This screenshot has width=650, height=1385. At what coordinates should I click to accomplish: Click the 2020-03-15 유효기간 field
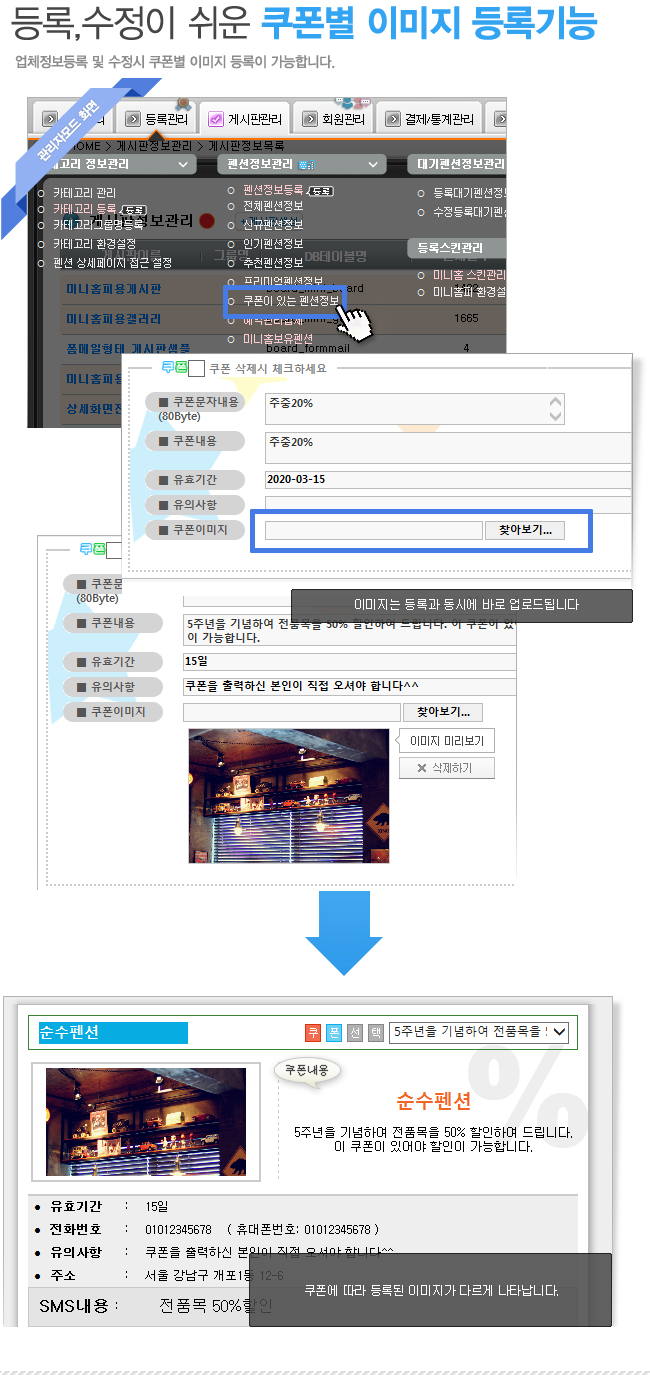[x=448, y=480]
